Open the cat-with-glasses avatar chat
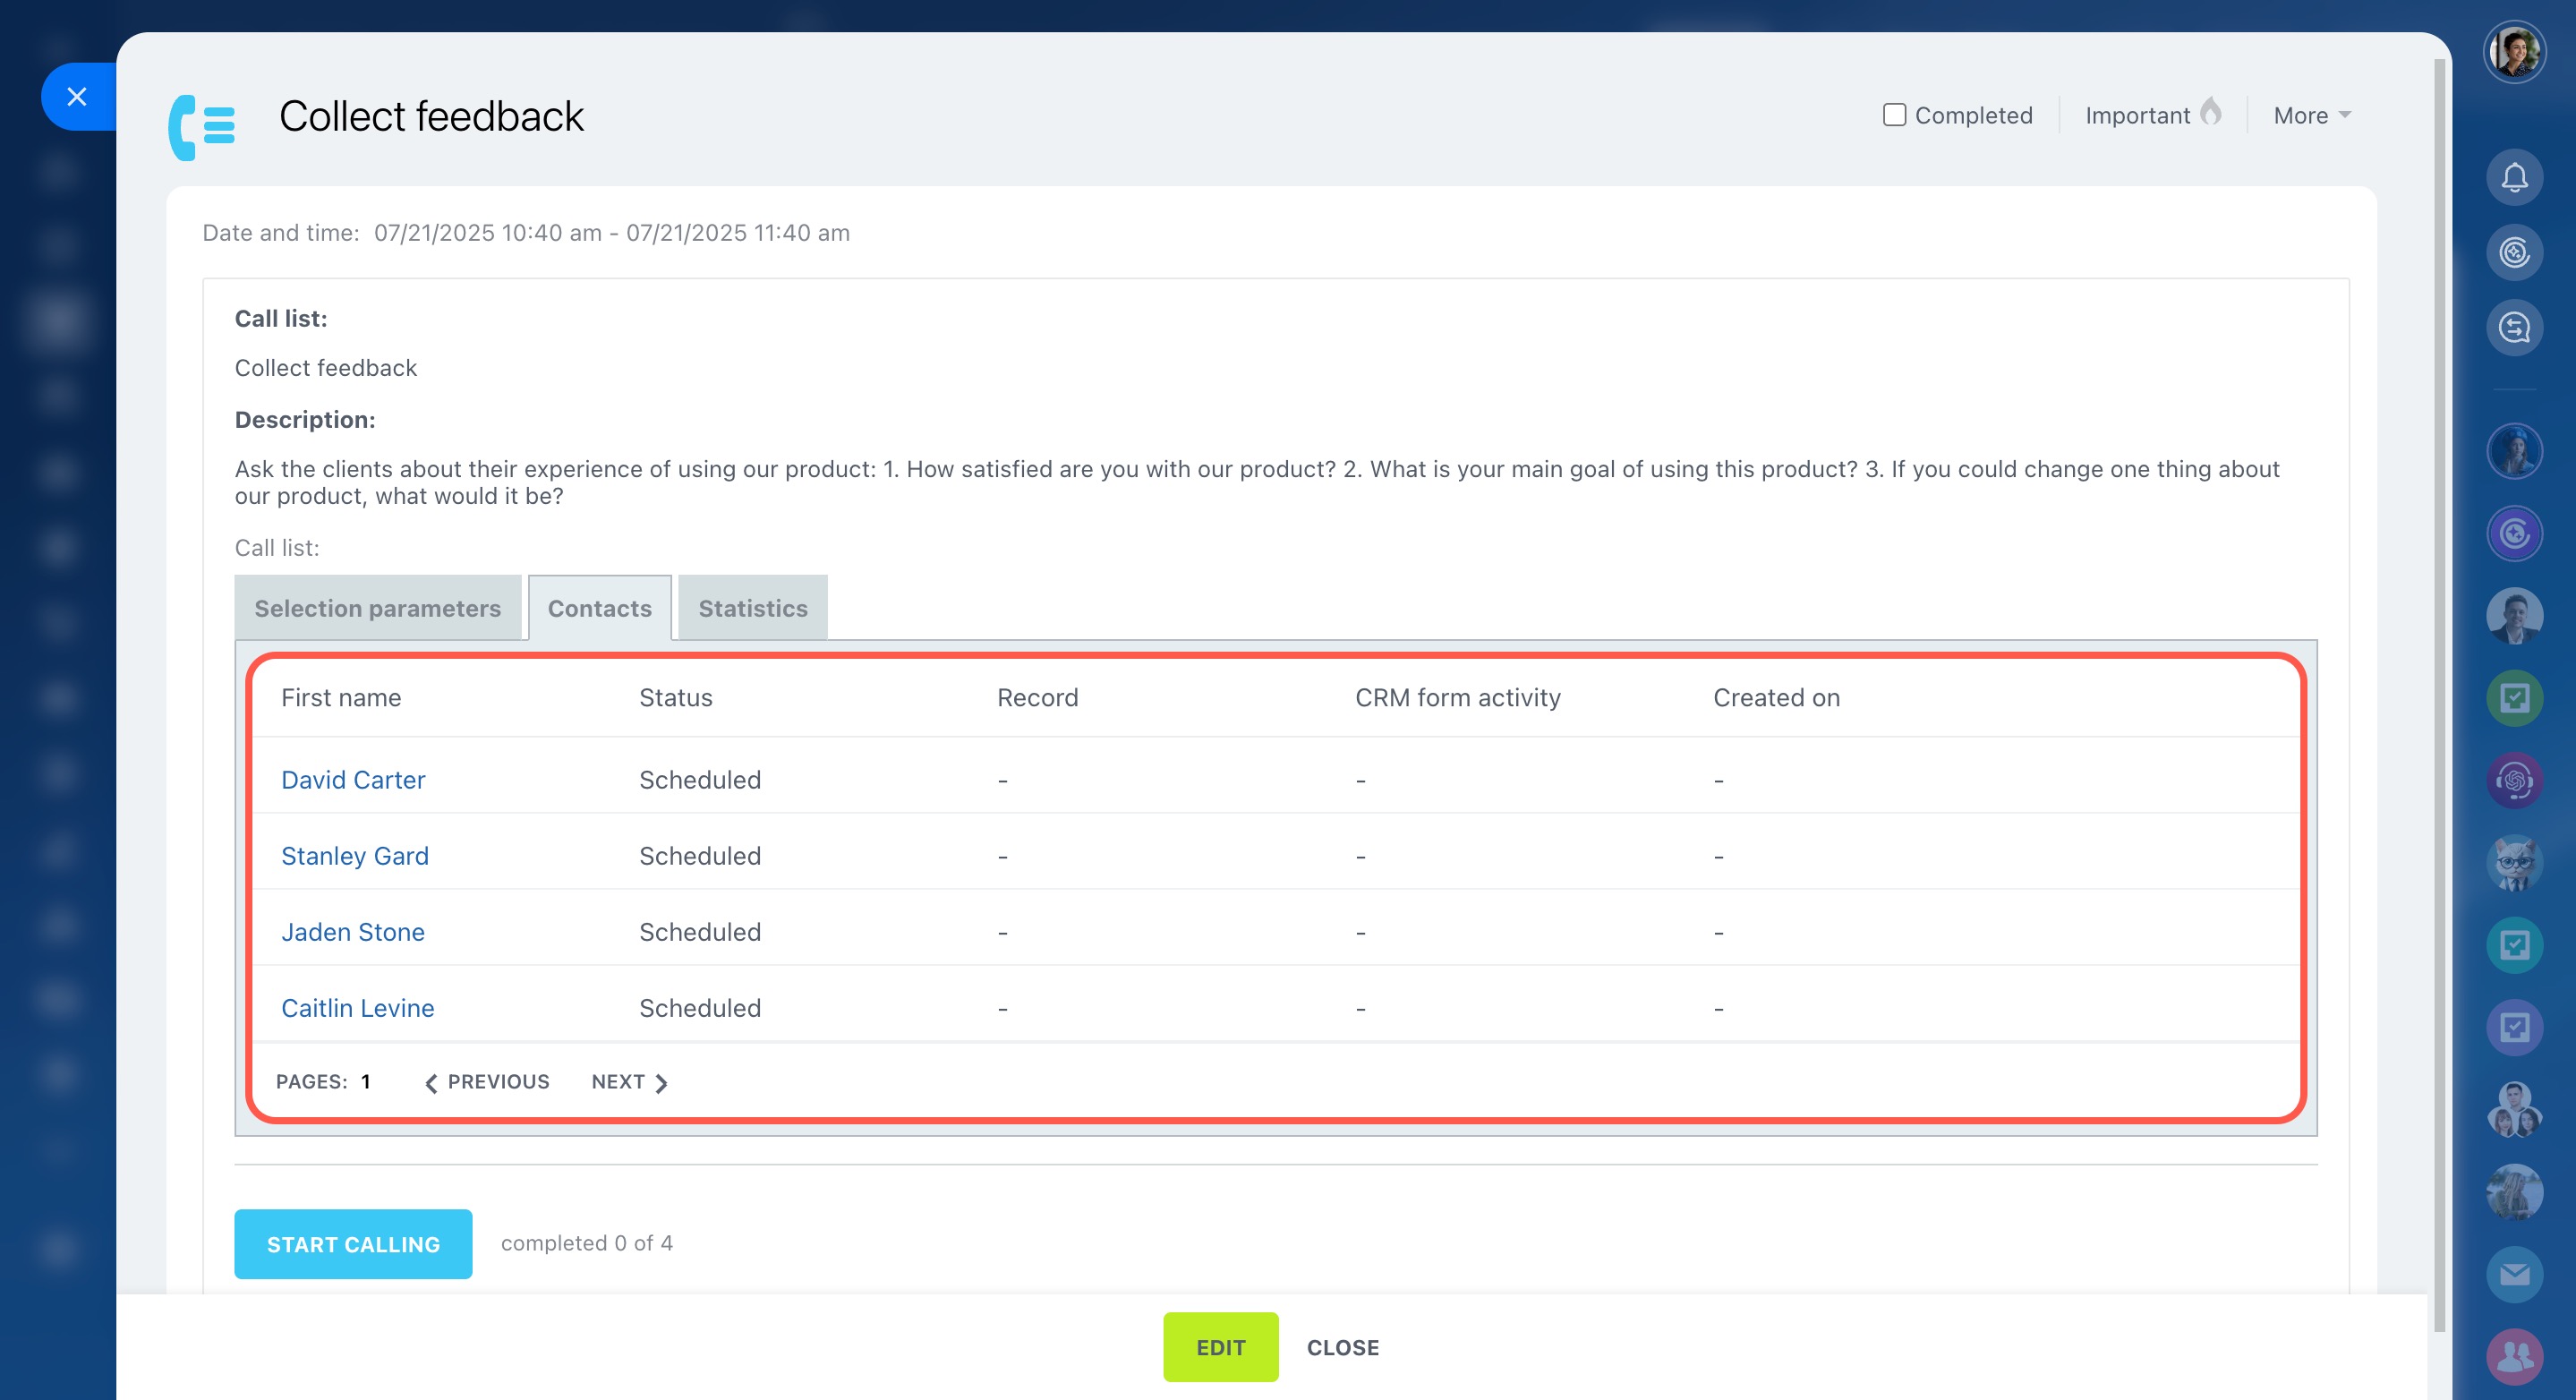 [2513, 862]
